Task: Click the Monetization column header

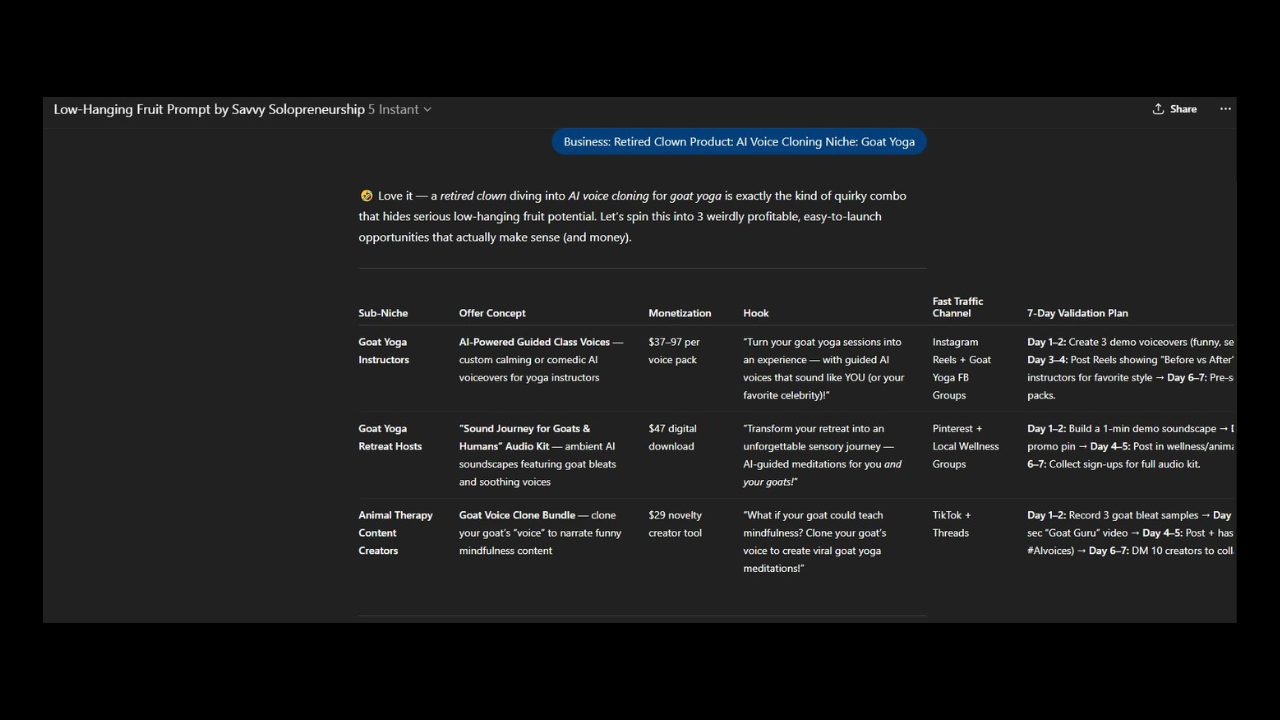Action: (679, 313)
